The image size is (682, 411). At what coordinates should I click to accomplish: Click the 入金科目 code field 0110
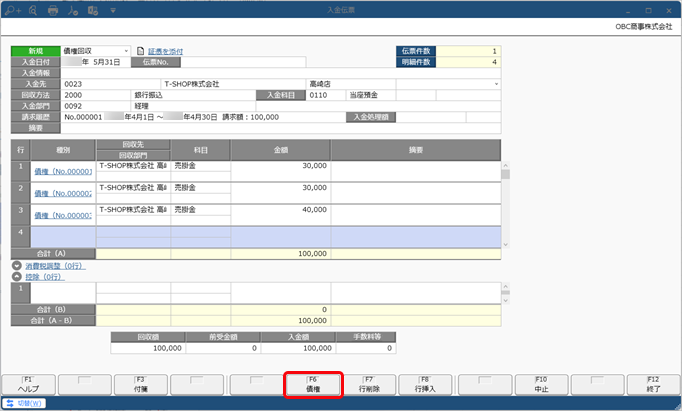326,95
